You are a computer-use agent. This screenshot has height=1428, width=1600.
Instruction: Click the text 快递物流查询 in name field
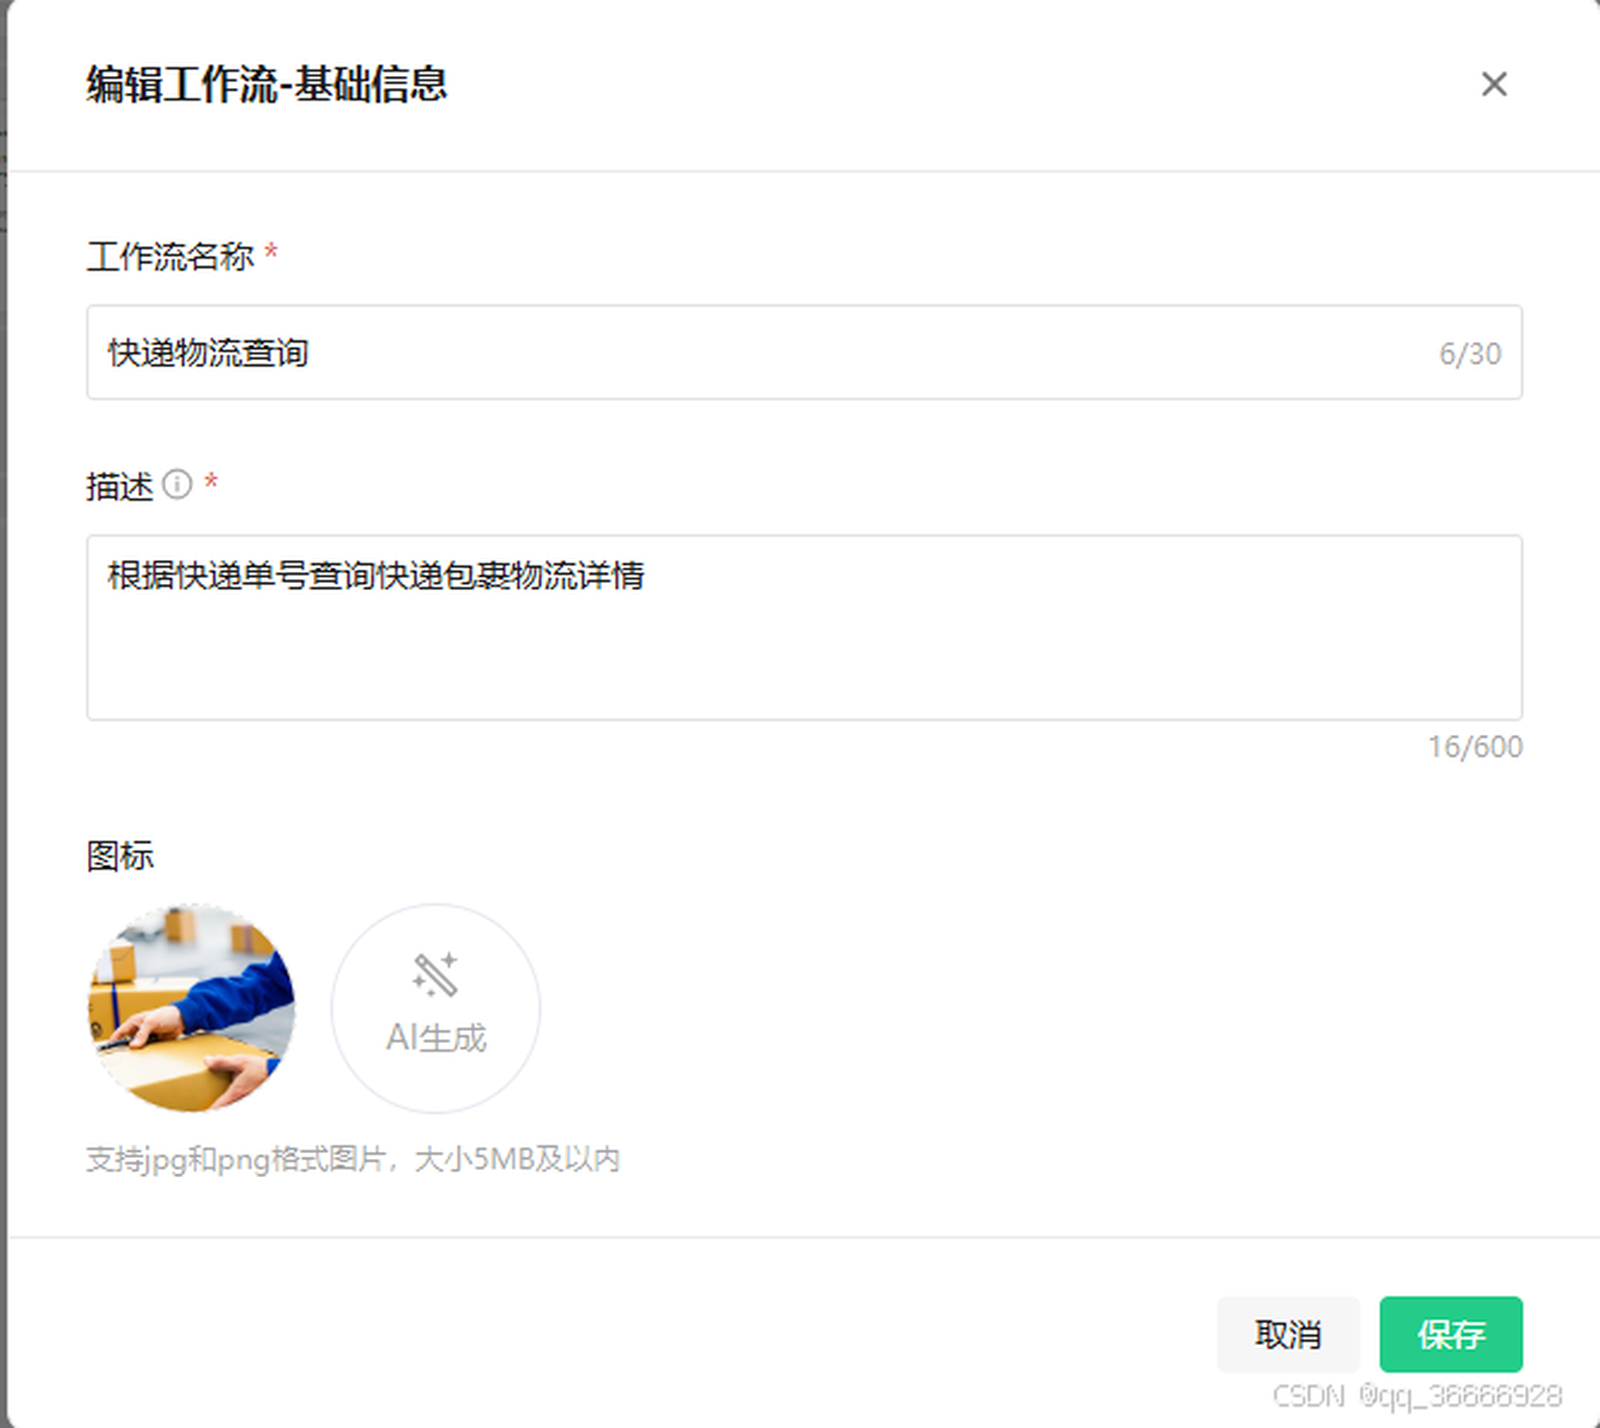click(x=208, y=353)
